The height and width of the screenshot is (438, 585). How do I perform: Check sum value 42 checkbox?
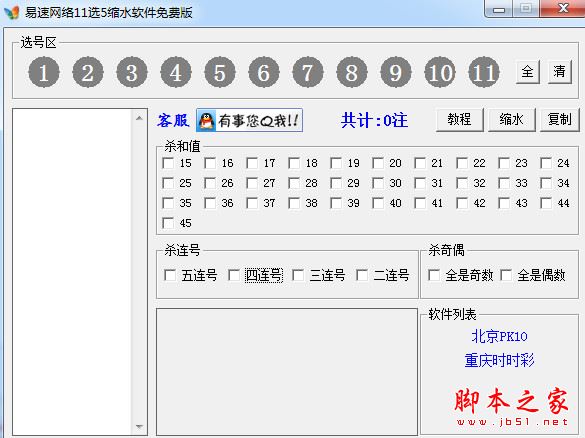pos(462,203)
